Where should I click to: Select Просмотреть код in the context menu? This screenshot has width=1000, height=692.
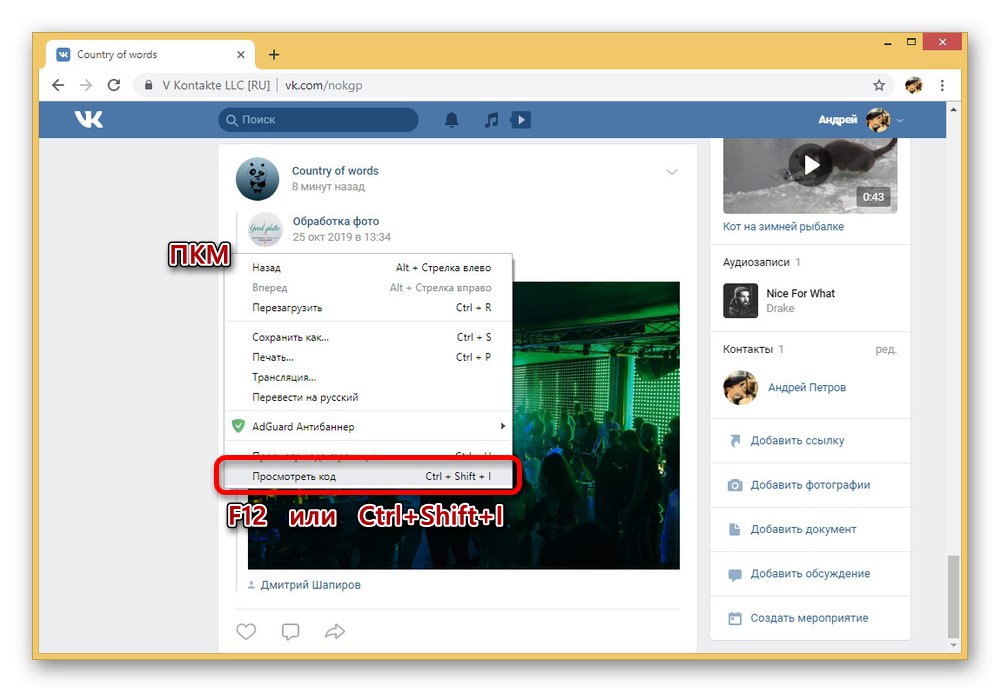[369, 476]
